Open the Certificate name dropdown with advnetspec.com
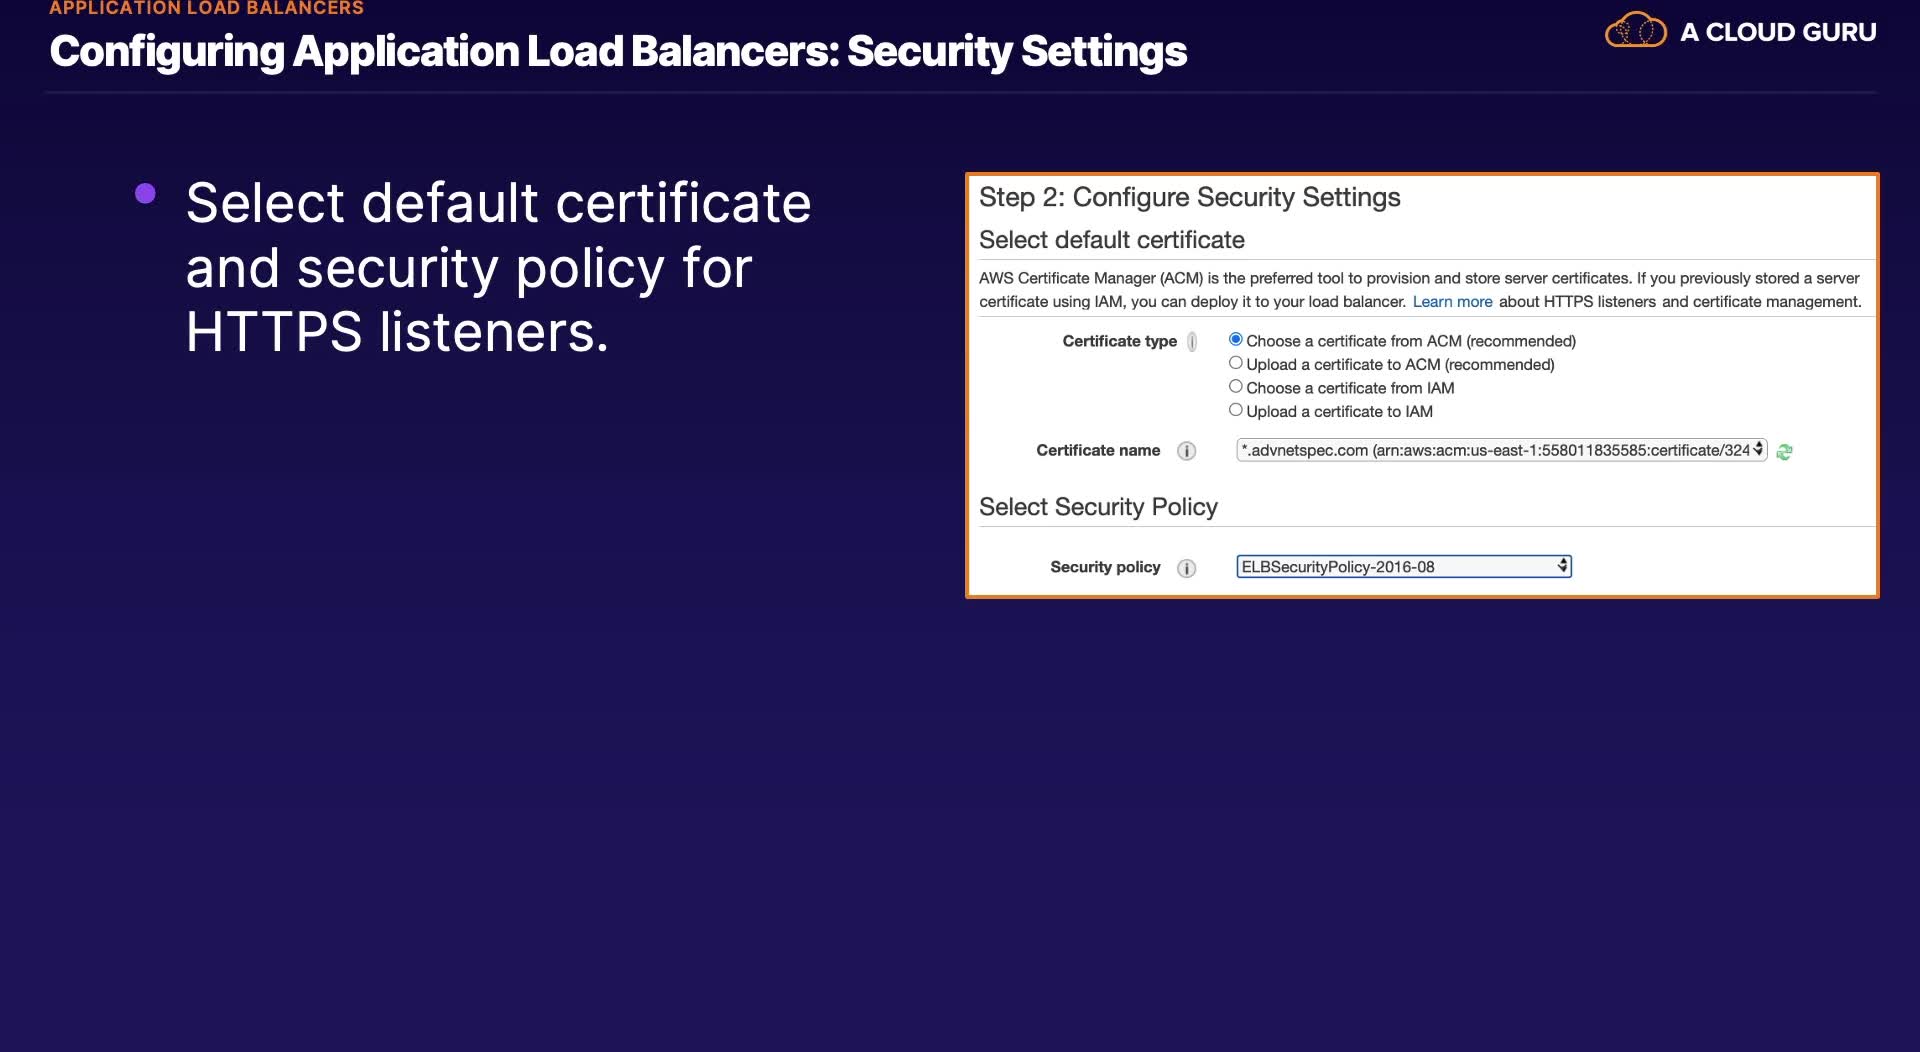The image size is (1920, 1052). coord(1501,451)
